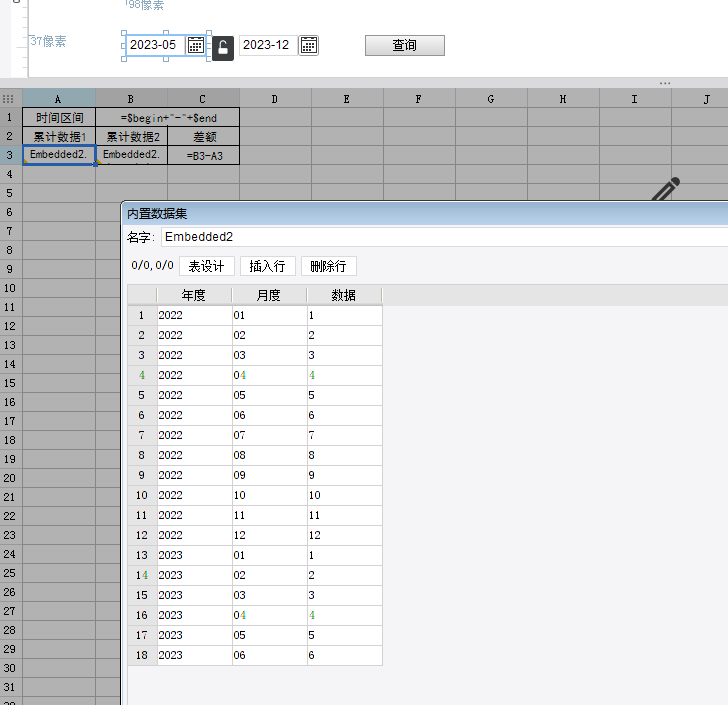Click the select-all grid corner icon
The image size is (728, 705).
8,99
